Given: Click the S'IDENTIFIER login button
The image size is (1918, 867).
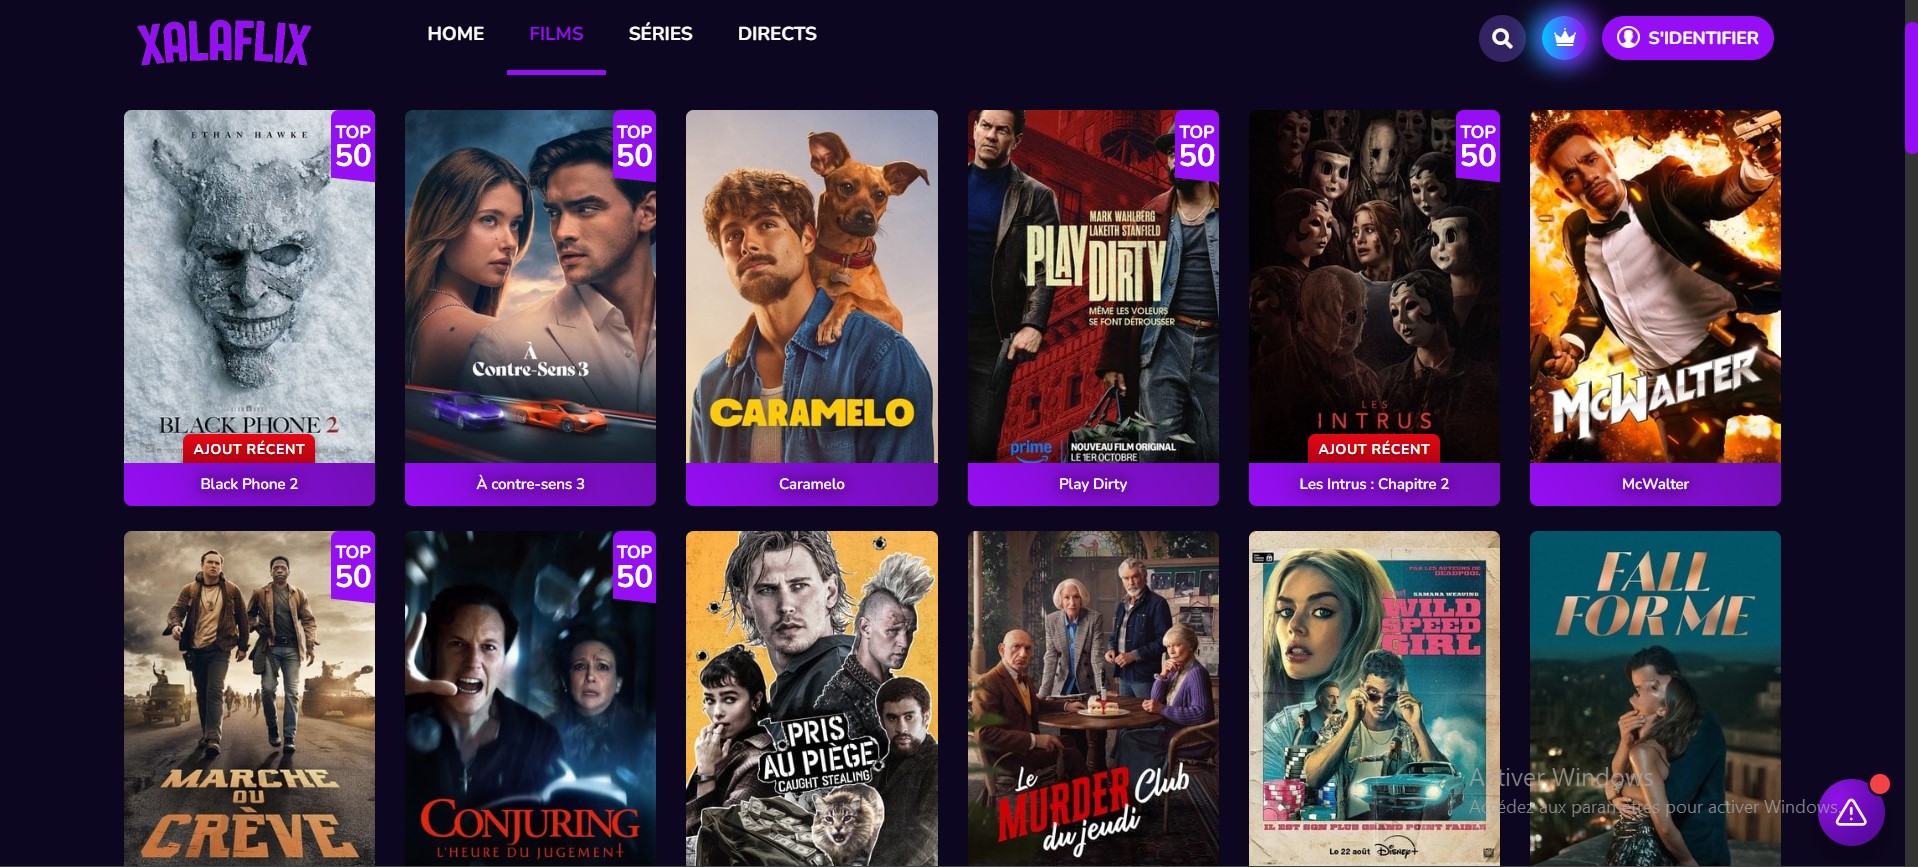Looking at the screenshot, I should (x=1688, y=38).
